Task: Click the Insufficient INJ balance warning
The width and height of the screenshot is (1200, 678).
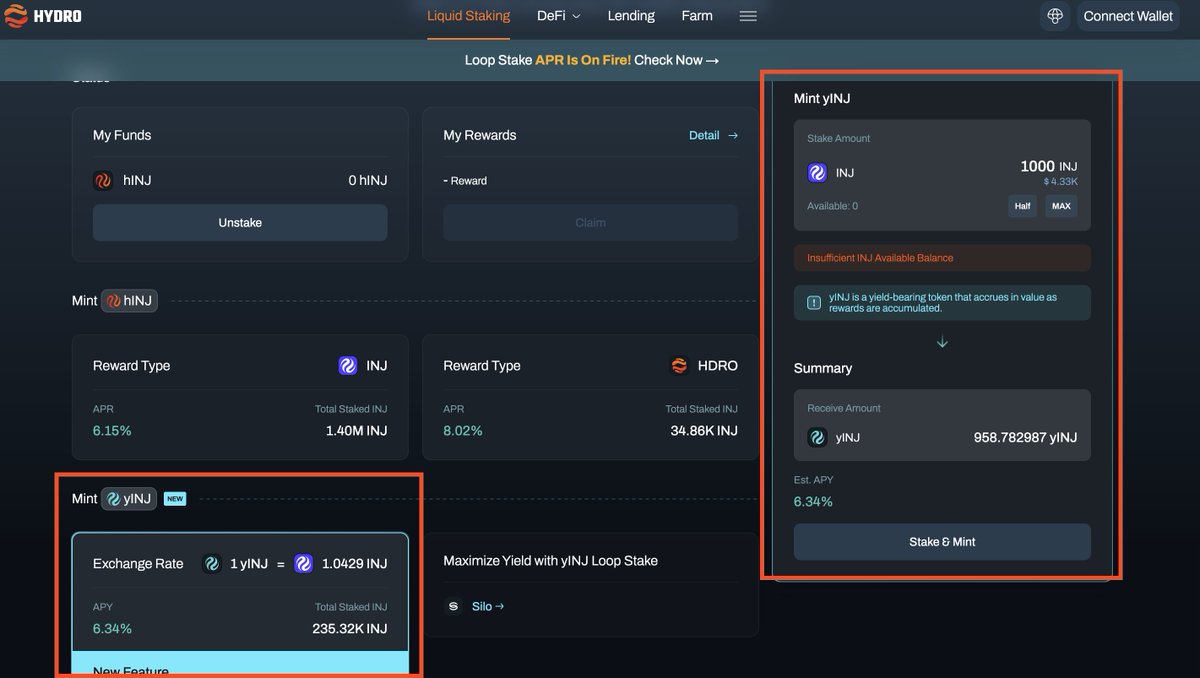Action: [x=942, y=258]
